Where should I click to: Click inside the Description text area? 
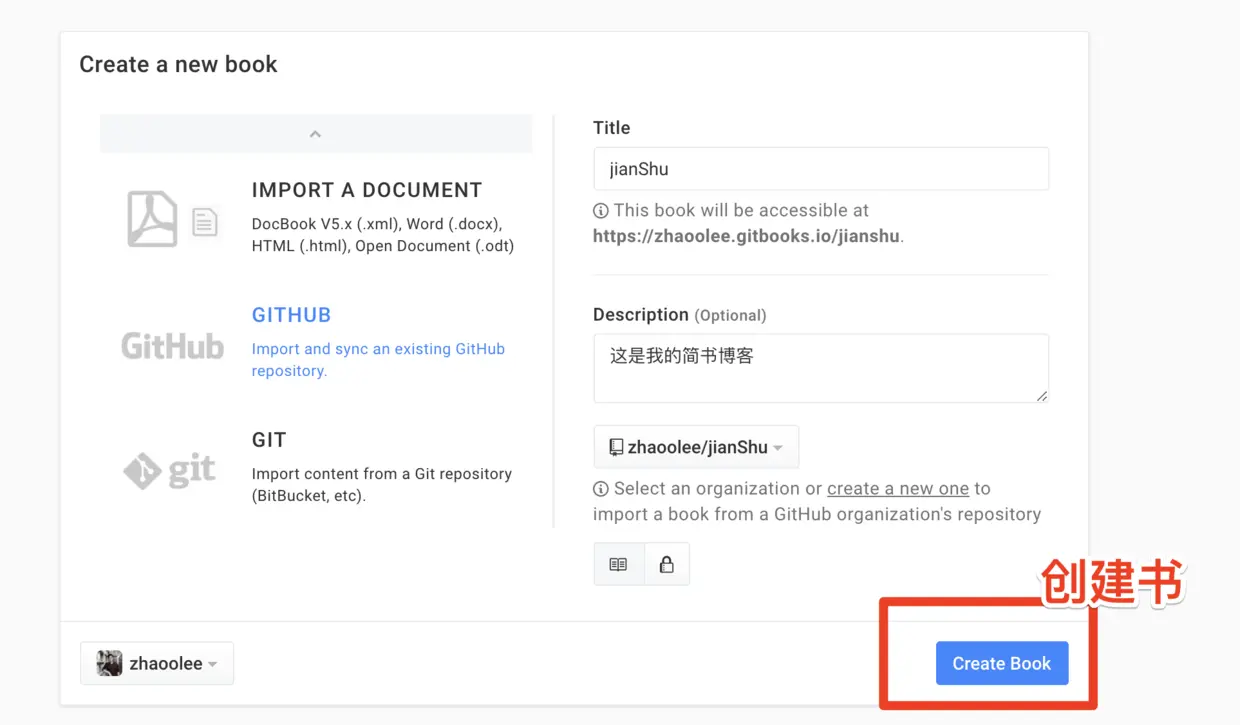pos(821,369)
